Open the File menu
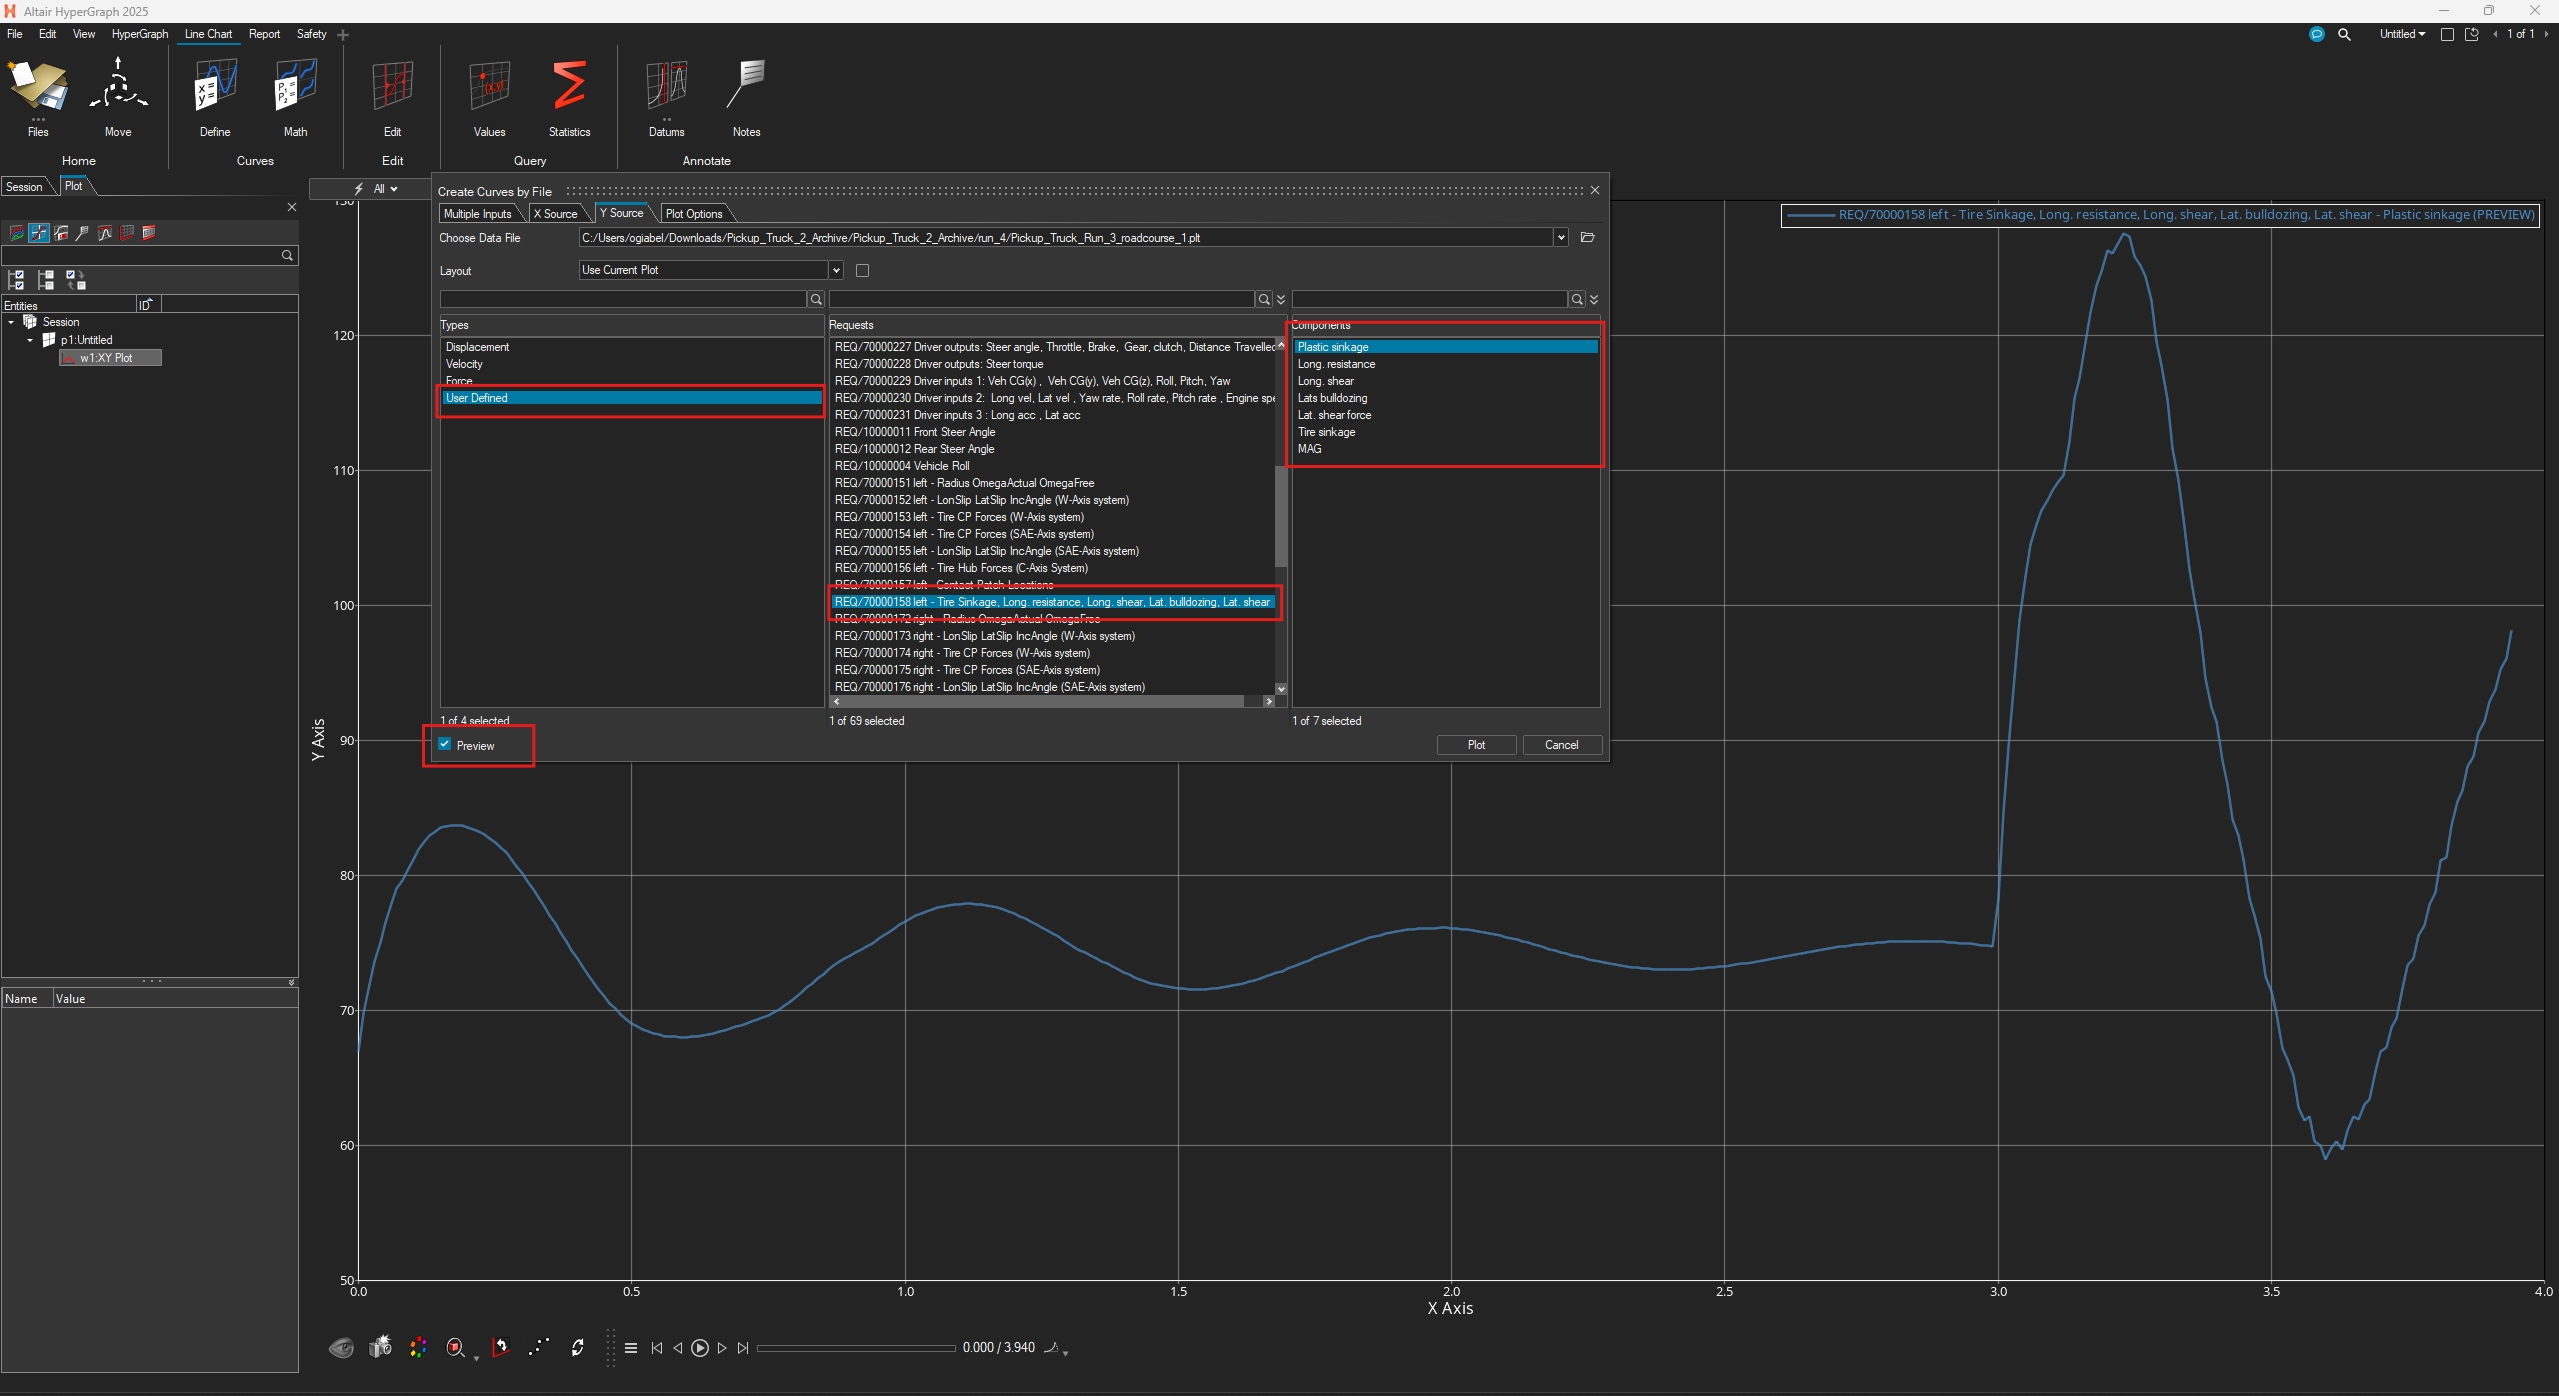 [15, 34]
